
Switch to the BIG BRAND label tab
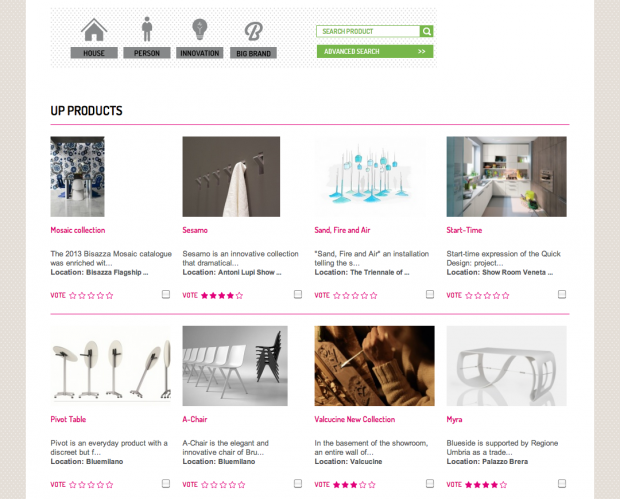click(253, 53)
